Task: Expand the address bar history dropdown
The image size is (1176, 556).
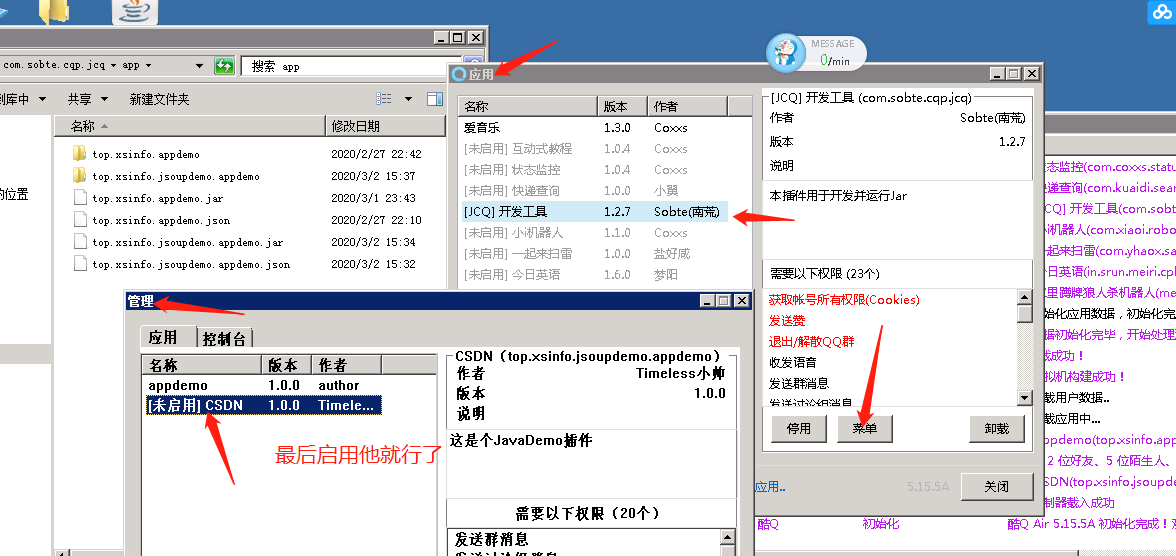Action: coord(199,65)
